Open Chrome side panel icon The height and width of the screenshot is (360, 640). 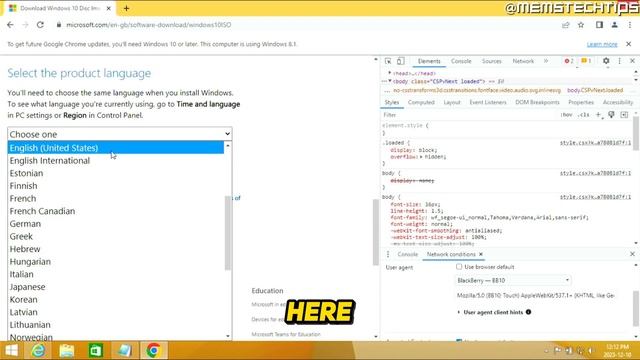pyautogui.click(x=599, y=25)
